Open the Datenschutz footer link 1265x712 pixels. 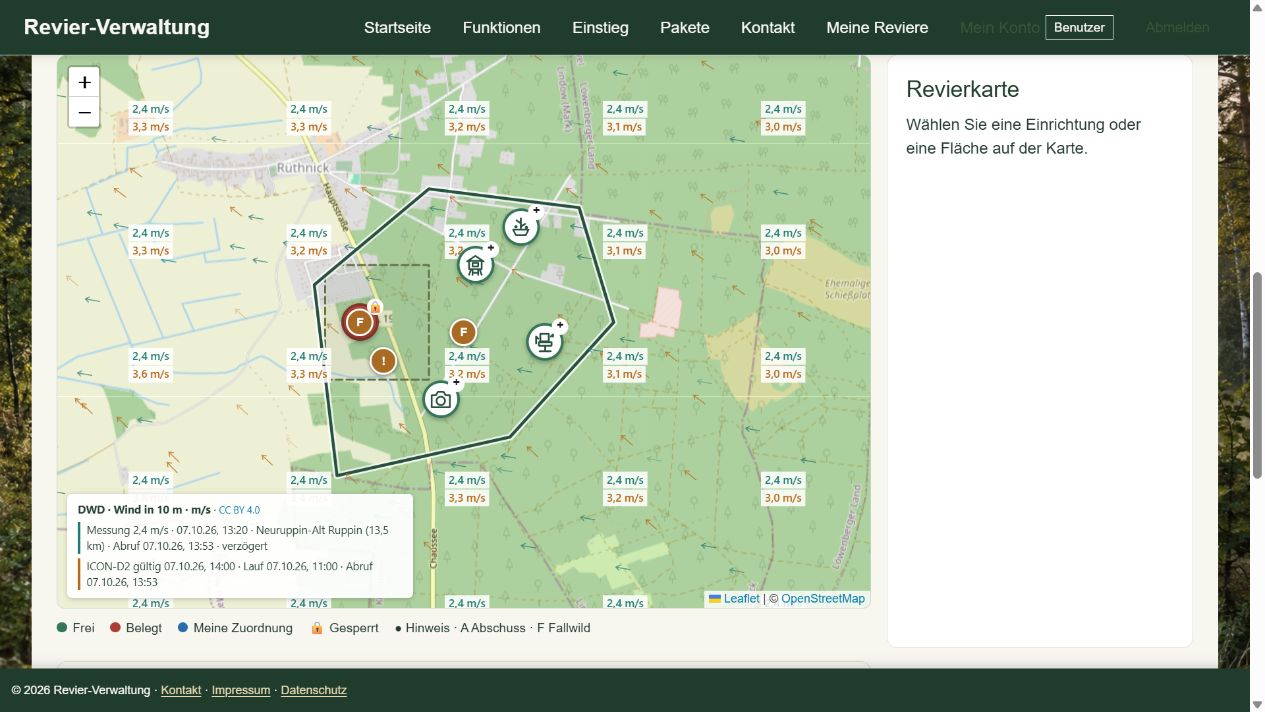click(x=314, y=690)
